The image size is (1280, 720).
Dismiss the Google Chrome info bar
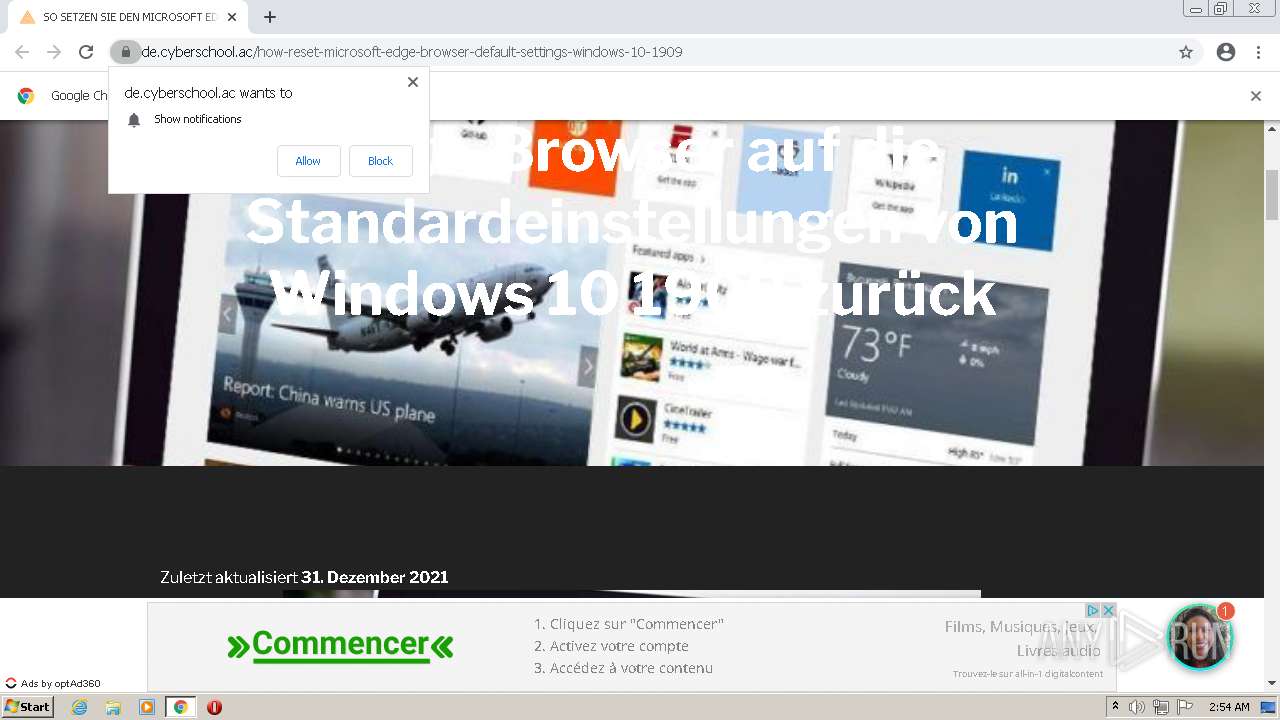click(1256, 96)
